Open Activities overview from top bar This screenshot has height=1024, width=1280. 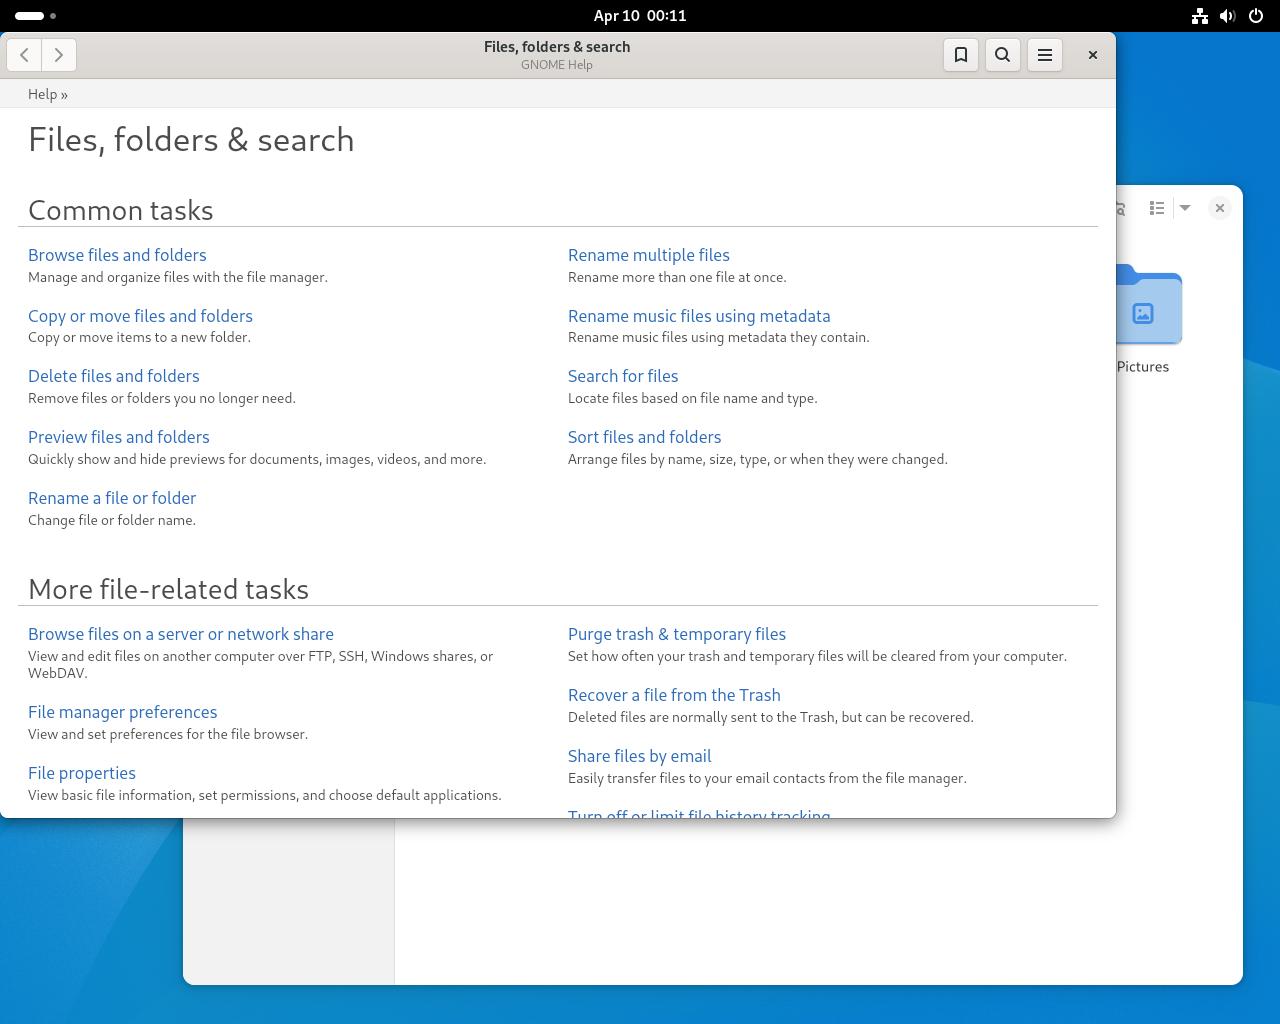click(36, 15)
